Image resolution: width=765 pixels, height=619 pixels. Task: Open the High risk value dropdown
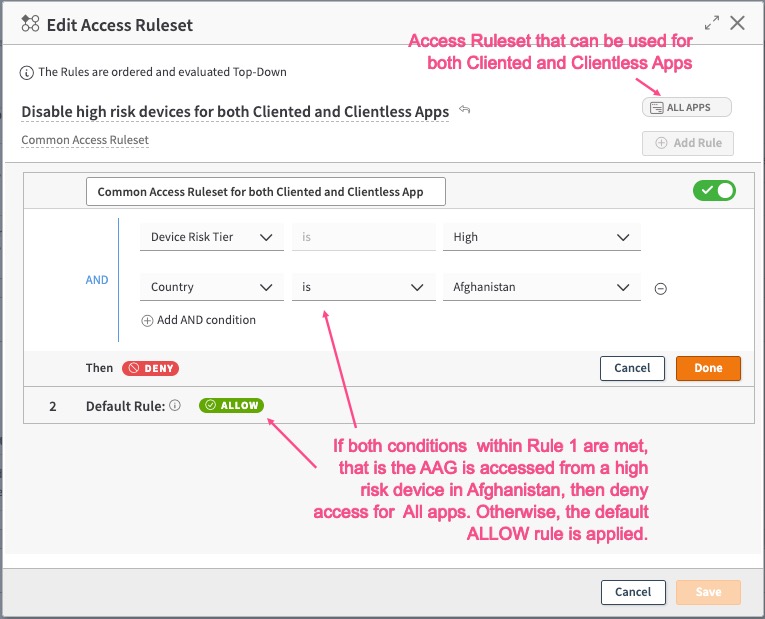(x=541, y=237)
